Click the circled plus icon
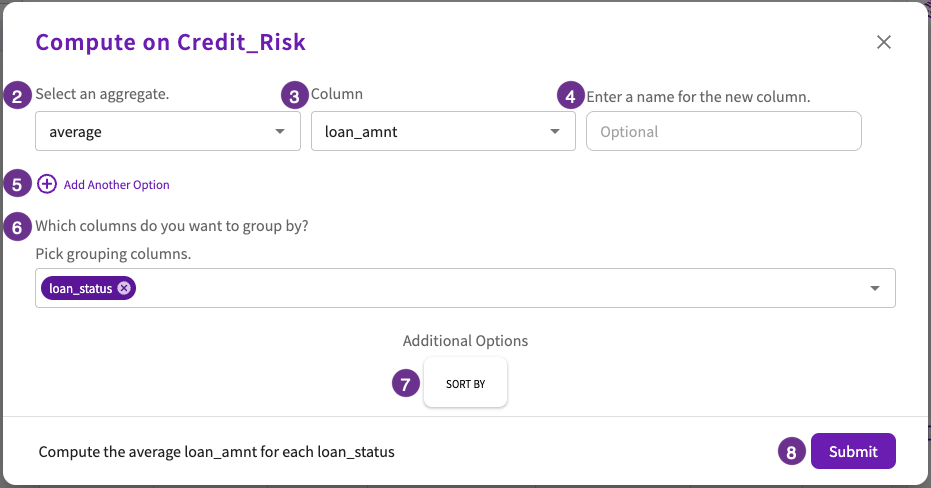Image resolution: width=931 pixels, height=488 pixels. point(47,184)
